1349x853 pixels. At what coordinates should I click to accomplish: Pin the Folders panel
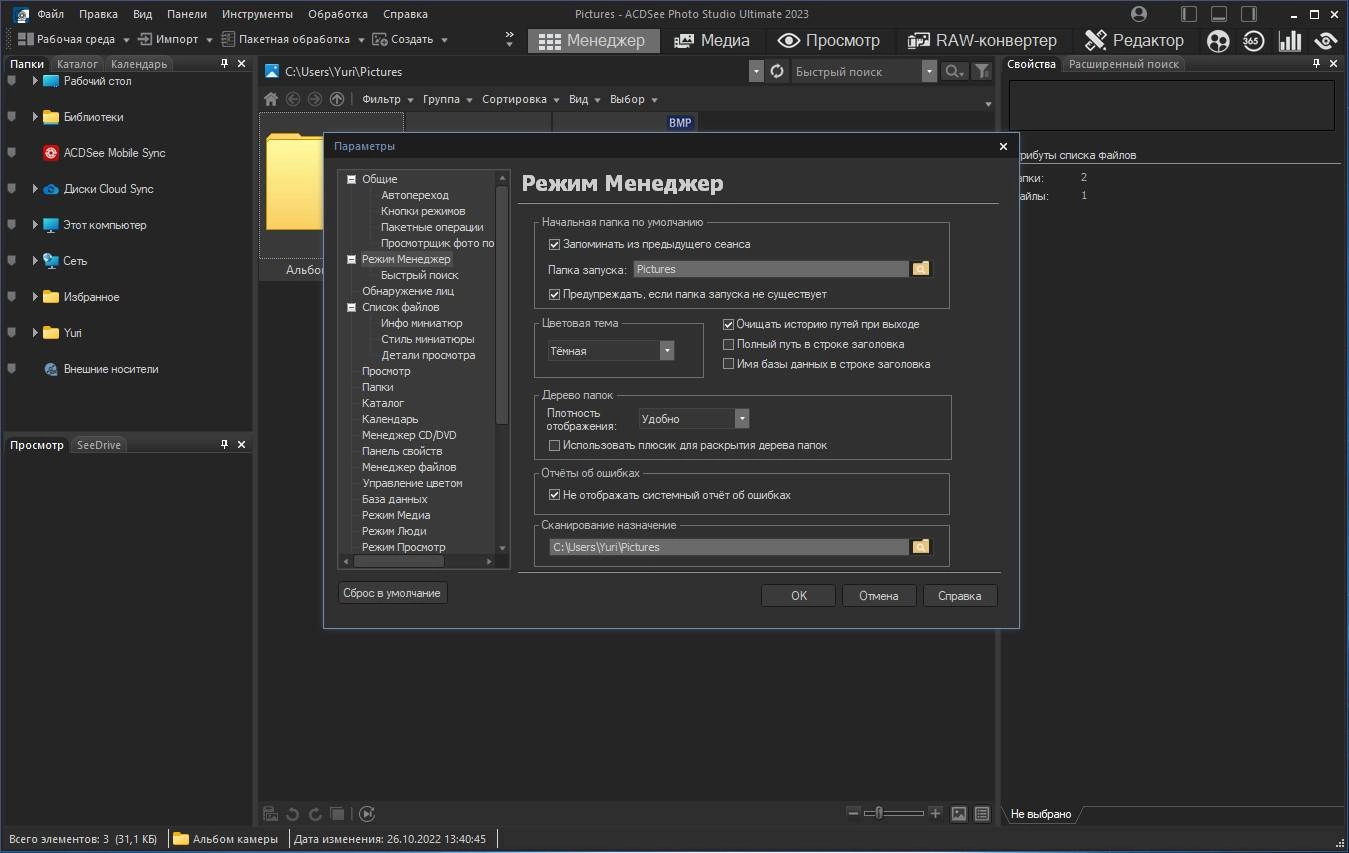[224, 63]
